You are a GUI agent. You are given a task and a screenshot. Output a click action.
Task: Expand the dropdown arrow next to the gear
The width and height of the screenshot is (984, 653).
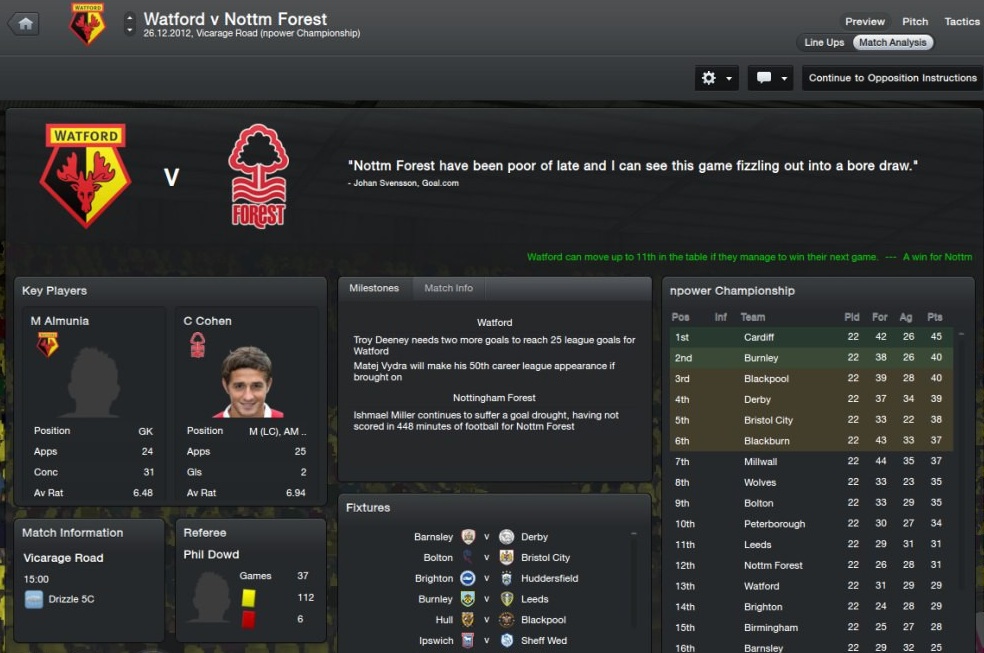[729, 79]
